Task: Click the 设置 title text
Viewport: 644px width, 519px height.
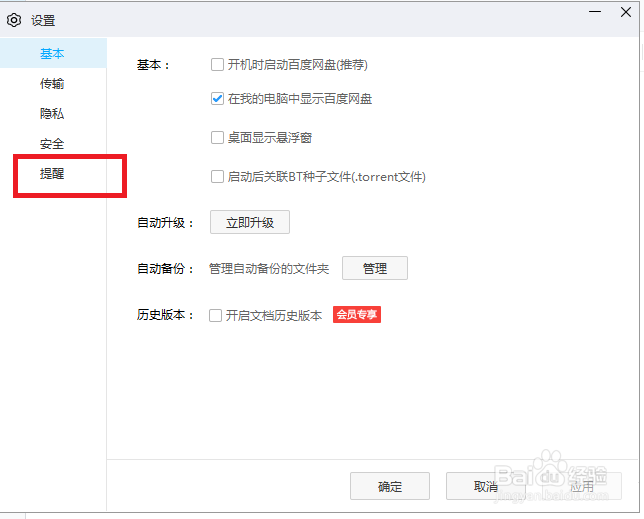Action: coord(43,20)
